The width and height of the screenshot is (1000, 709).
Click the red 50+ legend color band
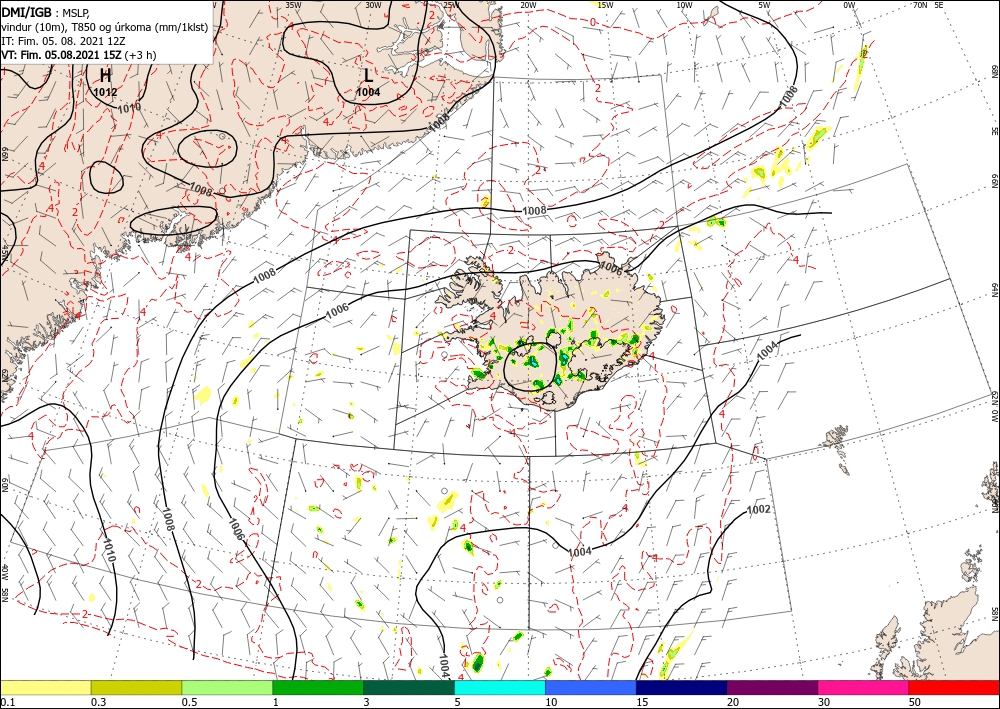[954, 687]
